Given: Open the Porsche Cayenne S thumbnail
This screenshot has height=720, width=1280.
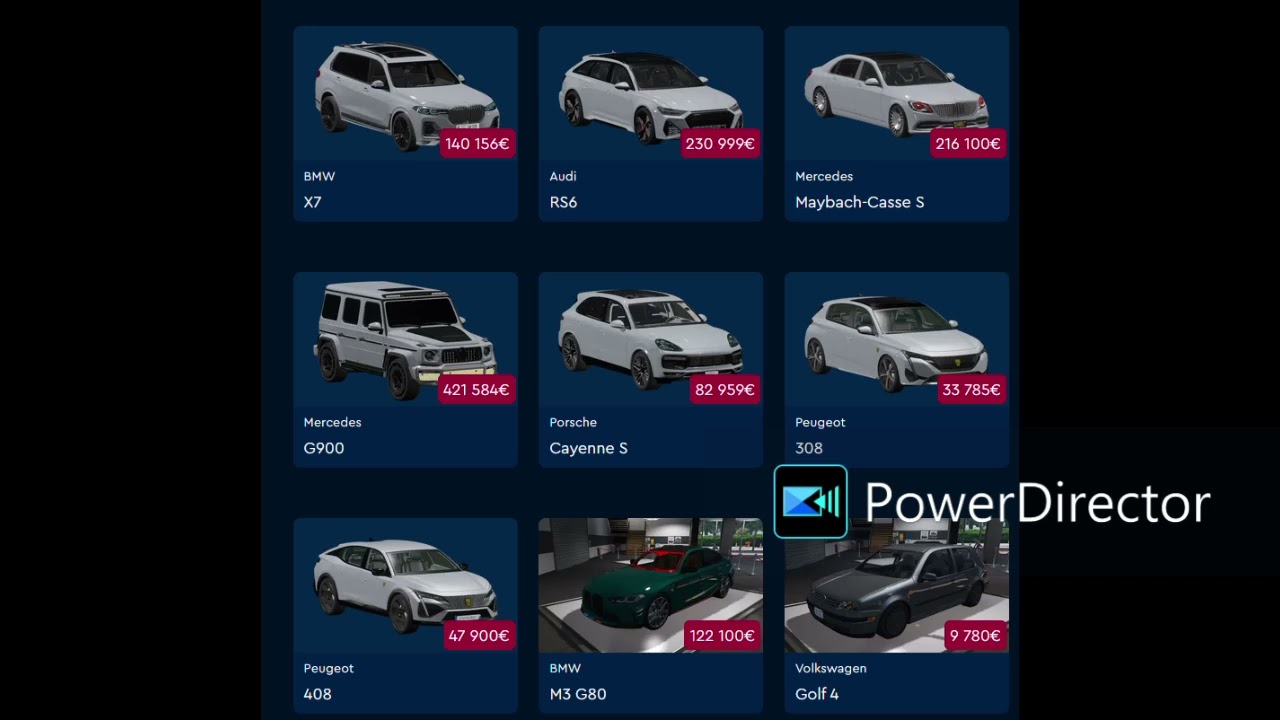Looking at the screenshot, I should coord(651,340).
